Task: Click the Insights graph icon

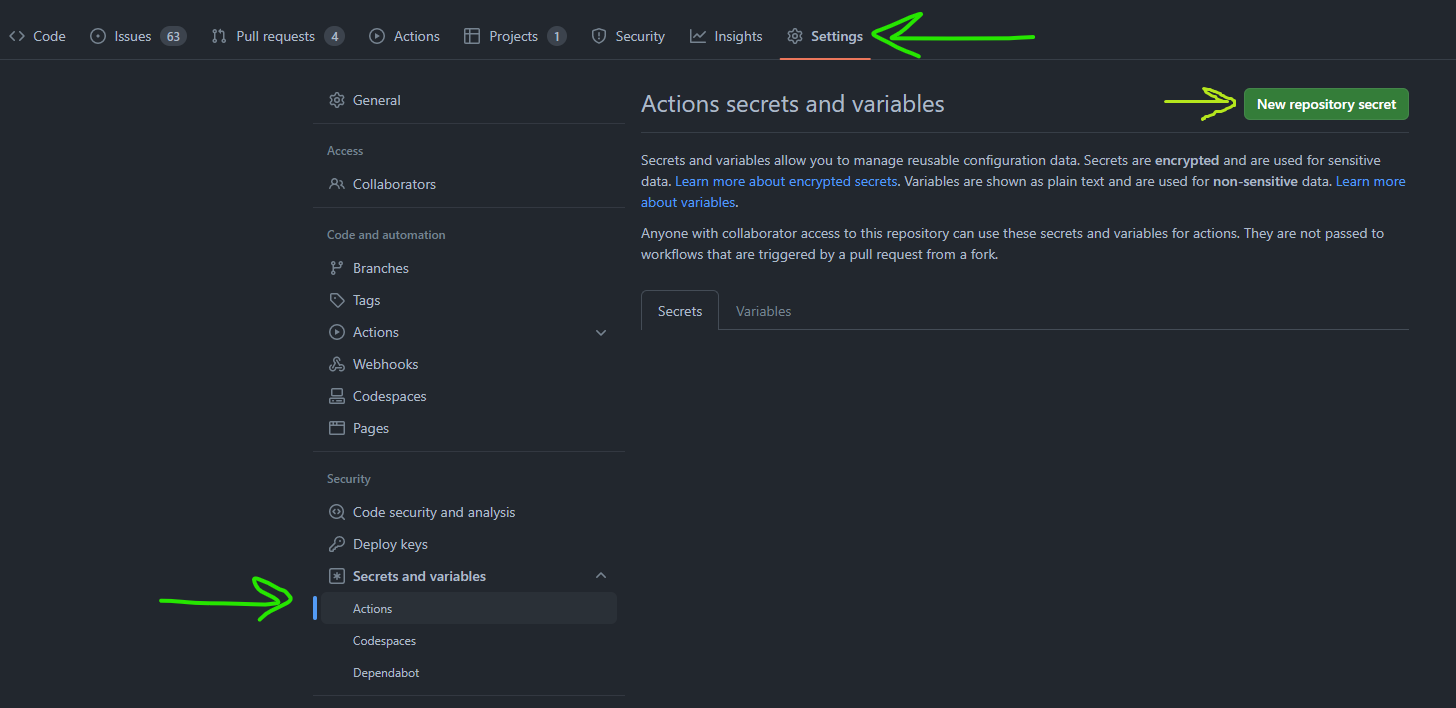Action: coord(698,36)
